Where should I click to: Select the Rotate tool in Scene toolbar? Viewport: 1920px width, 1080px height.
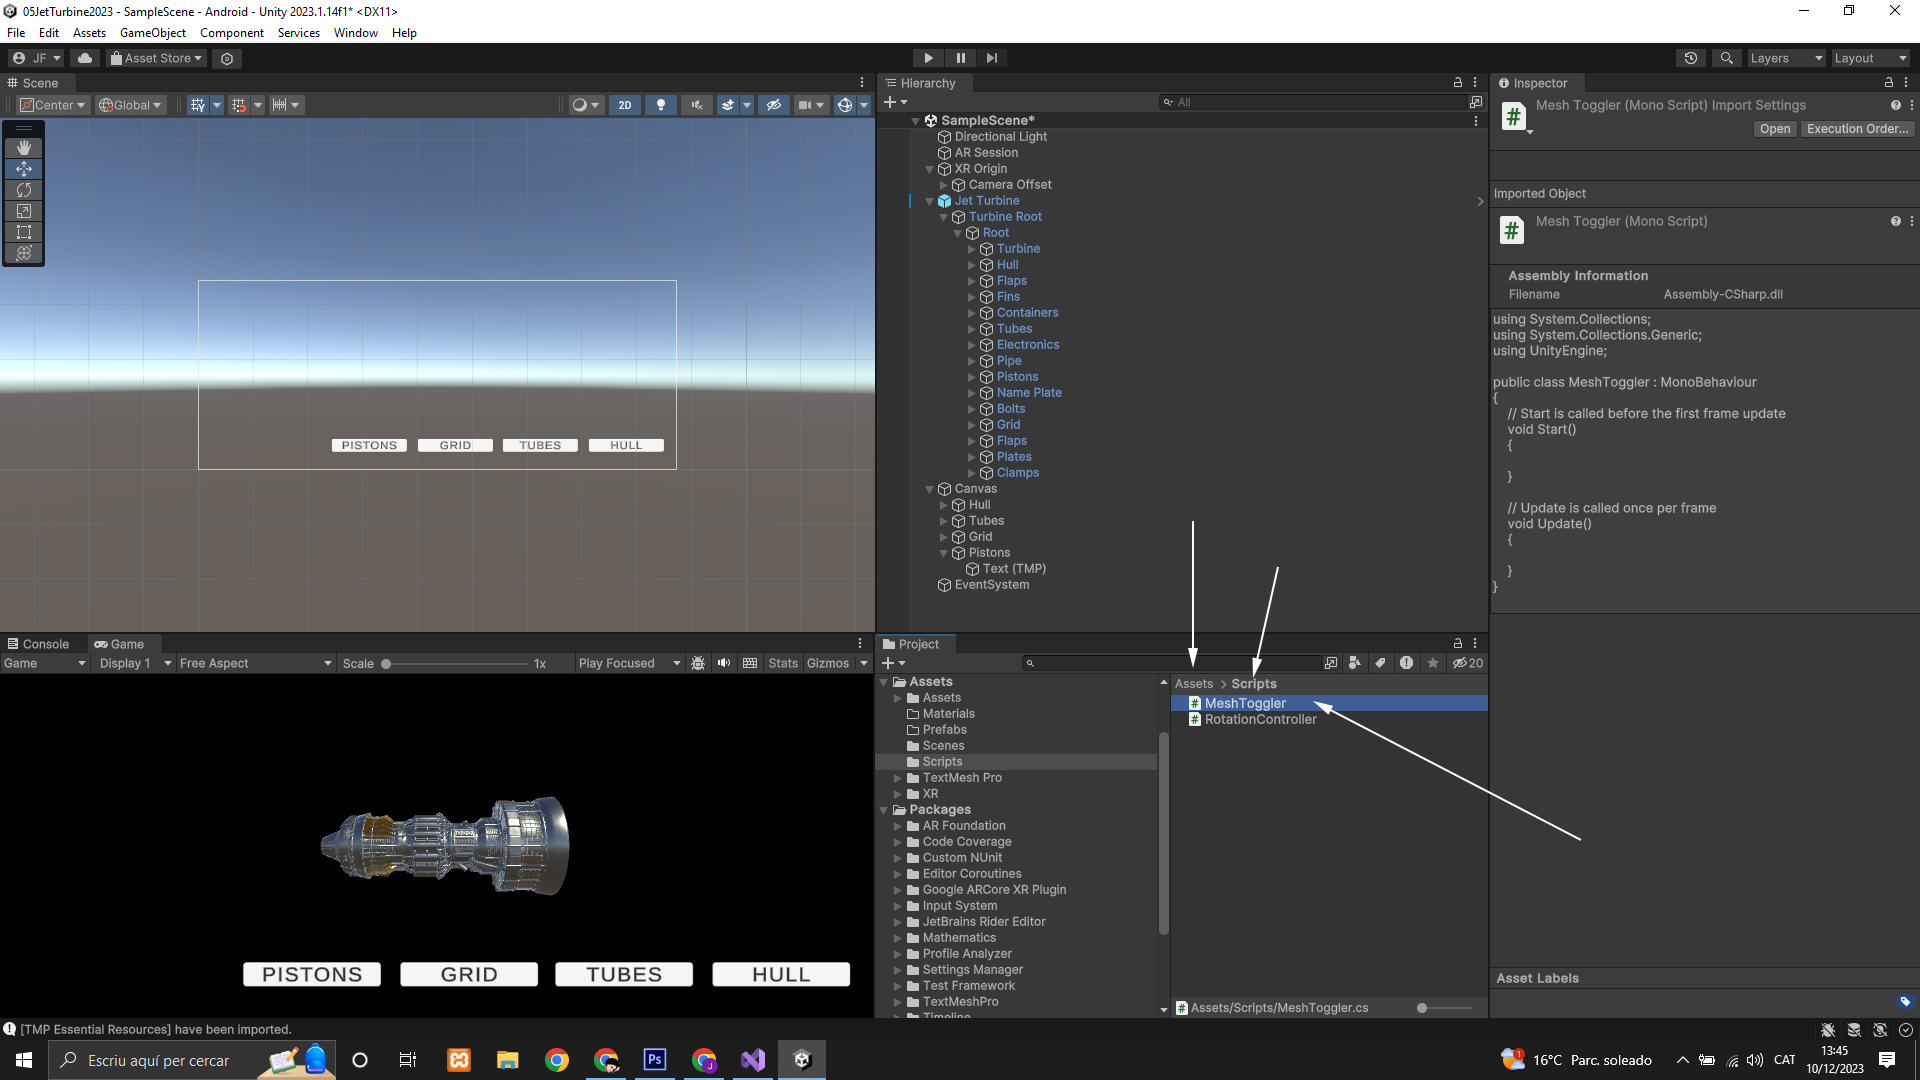click(24, 190)
